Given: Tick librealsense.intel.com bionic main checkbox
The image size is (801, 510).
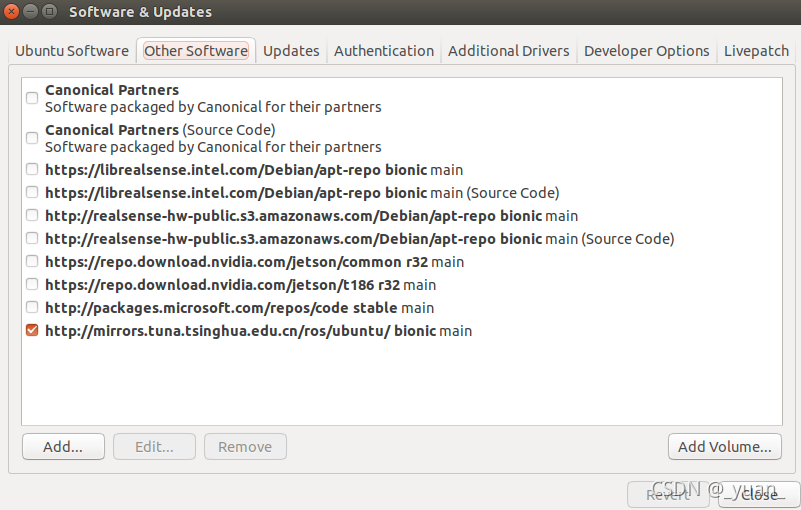Looking at the screenshot, I should [x=32, y=169].
